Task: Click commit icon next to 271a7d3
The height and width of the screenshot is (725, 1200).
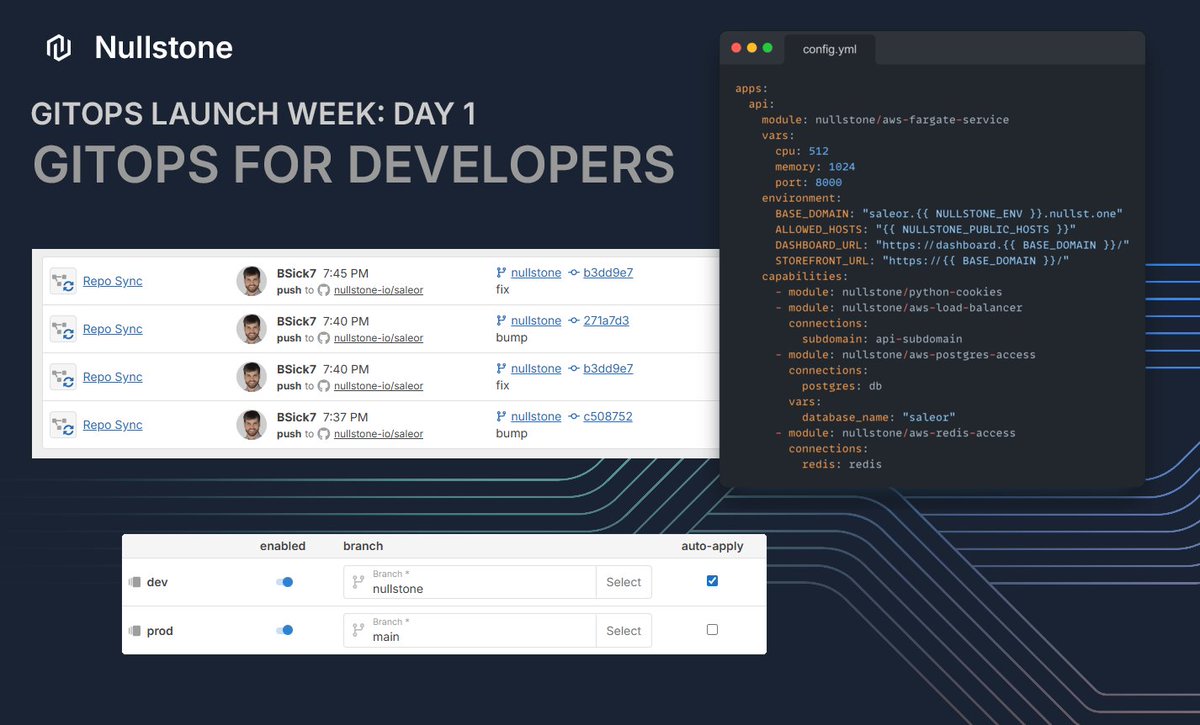Action: pos(574,321)
